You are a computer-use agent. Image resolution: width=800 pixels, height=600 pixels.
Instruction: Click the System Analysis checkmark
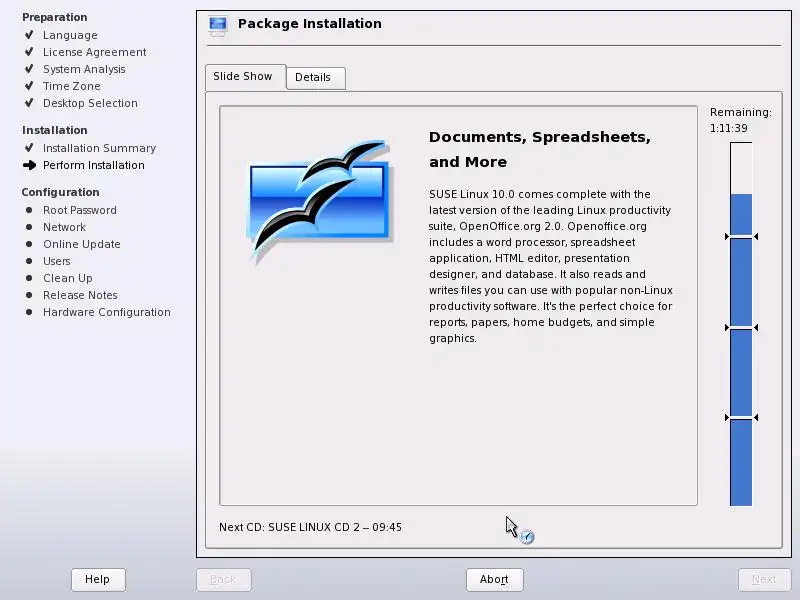pos(29,68)
